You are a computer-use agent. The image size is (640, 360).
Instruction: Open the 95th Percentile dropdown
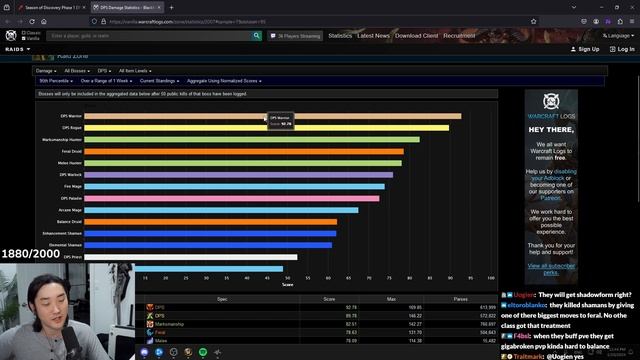(56, 81)
